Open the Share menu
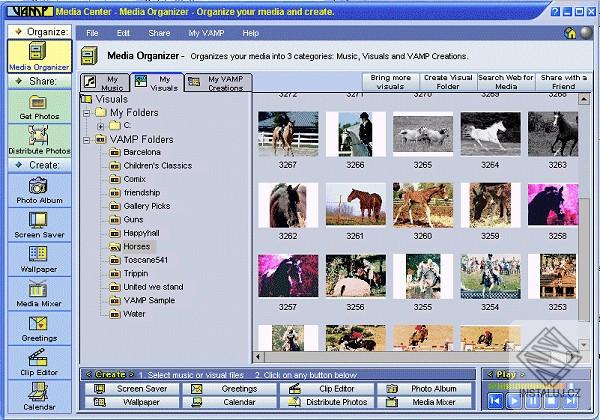This screenshot has height=420, width=600. pyautogui.click(x=159, y=33)
